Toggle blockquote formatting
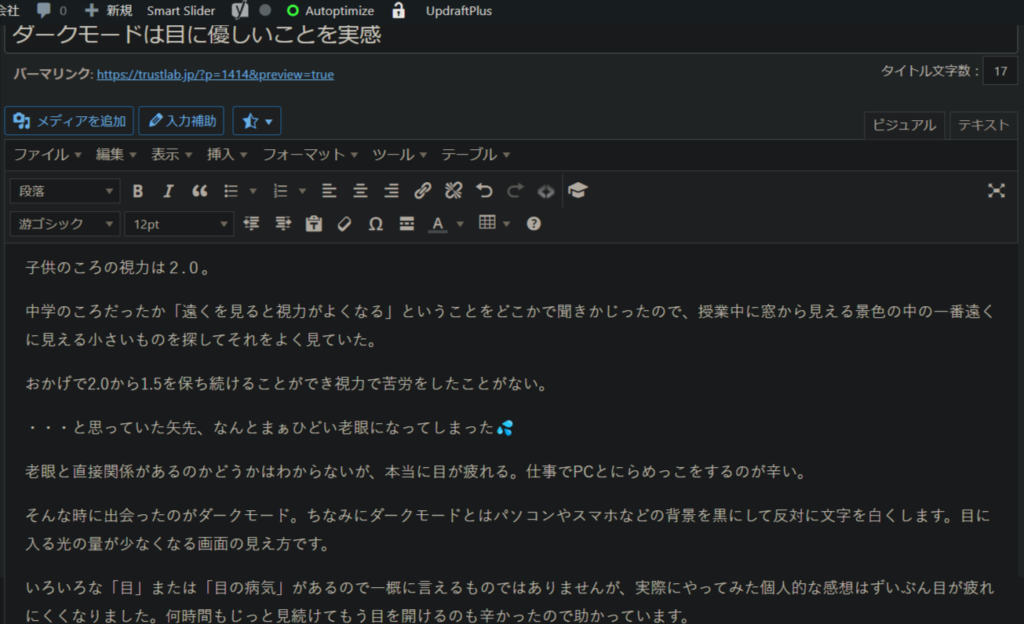Screen dimensions: 1024x624 click(x=199, y=191)
